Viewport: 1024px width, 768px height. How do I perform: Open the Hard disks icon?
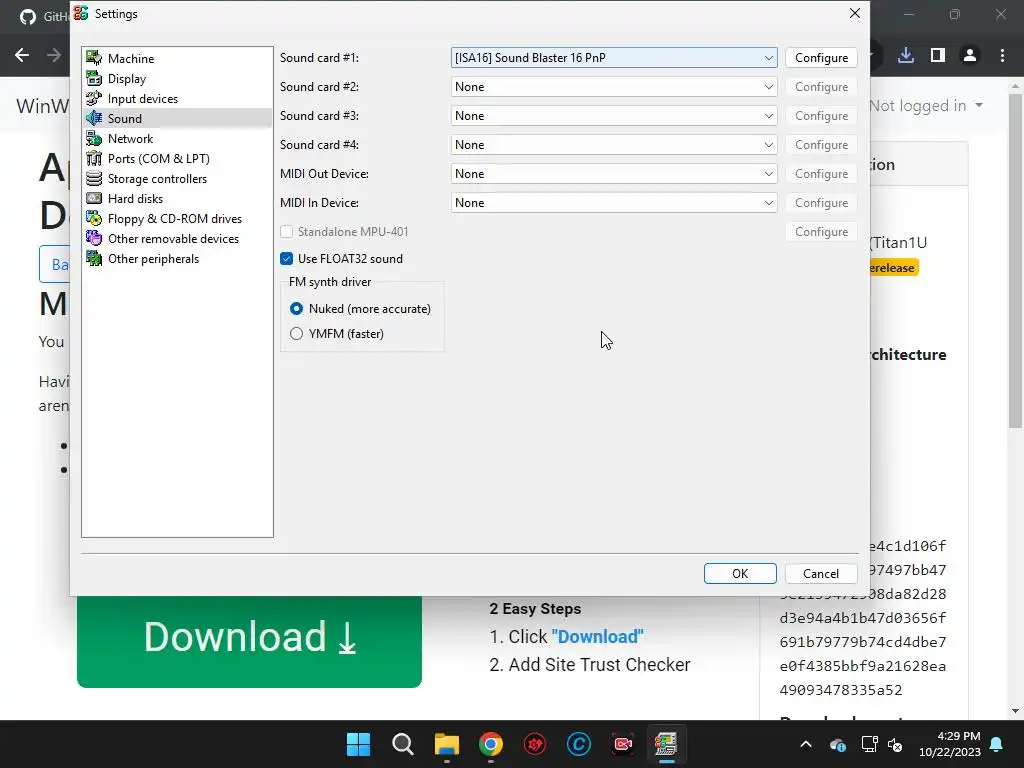tap(94, 199)
